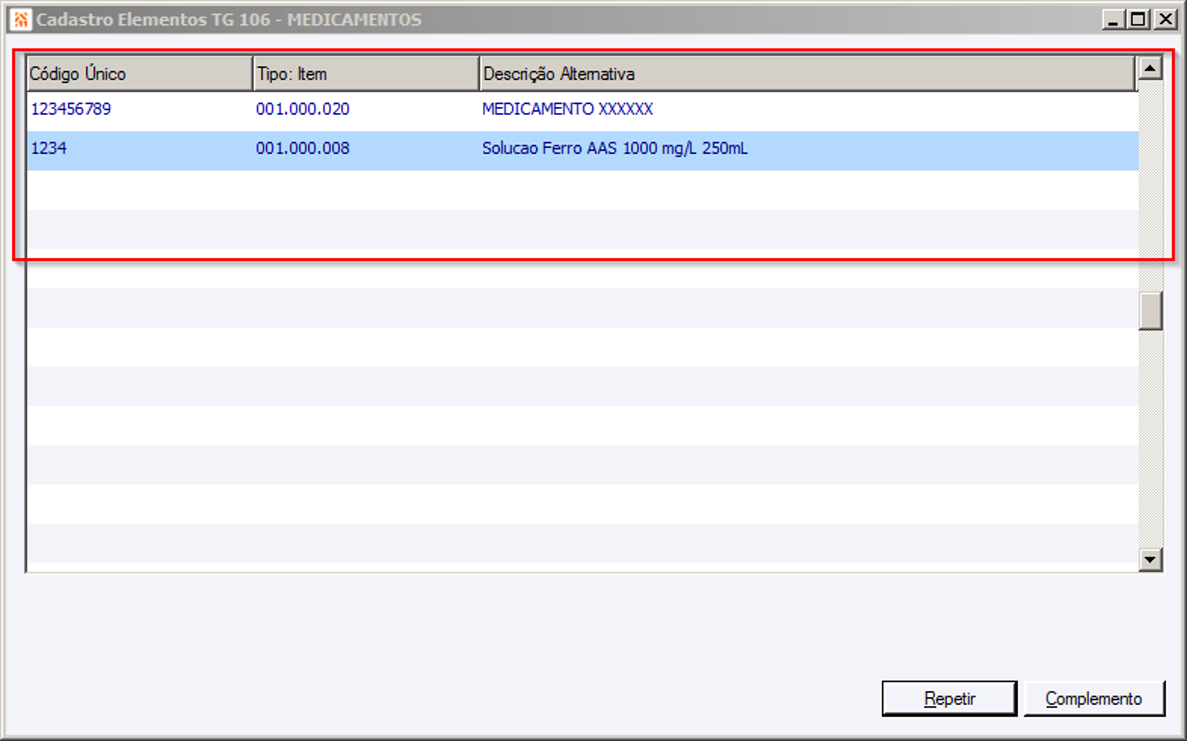Click the Tipo: Item column header
Viewport: 1188px width, 742px height.
(x=367, y=74)
